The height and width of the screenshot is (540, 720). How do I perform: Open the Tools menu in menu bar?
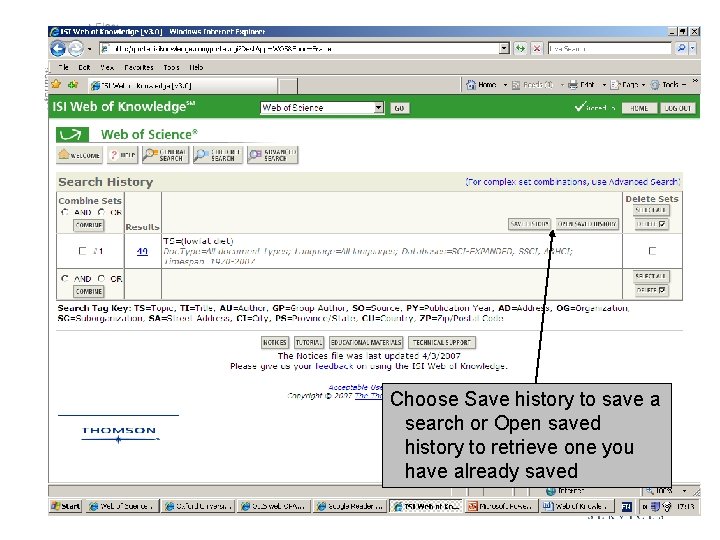click(171, 68)
